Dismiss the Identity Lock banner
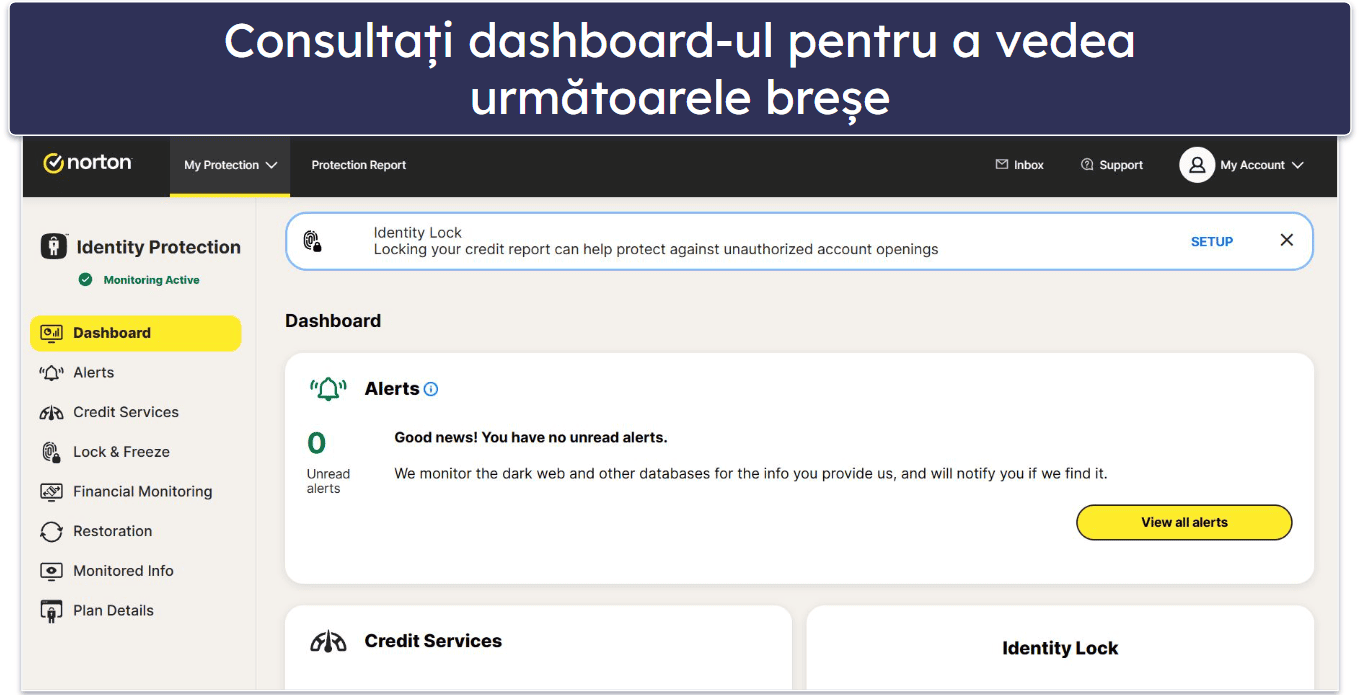 [x=1287, y=240]
